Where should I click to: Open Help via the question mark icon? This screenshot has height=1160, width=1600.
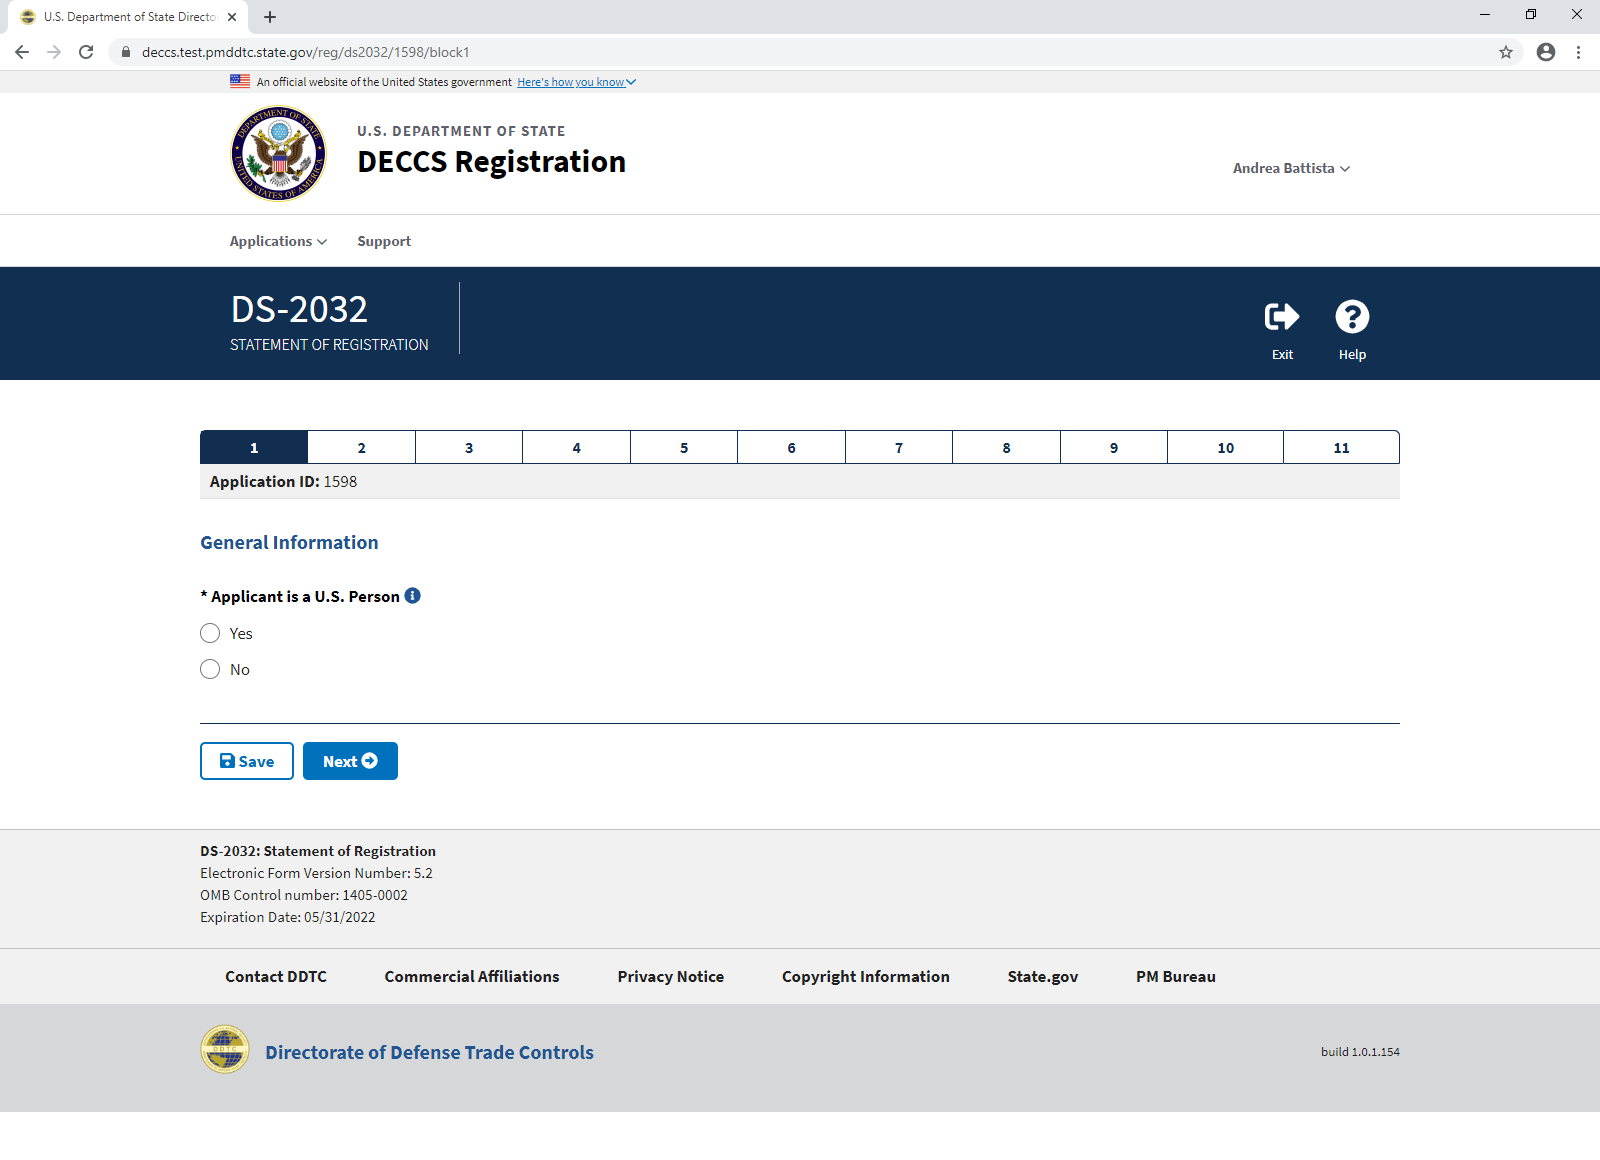pos(1352,317)
